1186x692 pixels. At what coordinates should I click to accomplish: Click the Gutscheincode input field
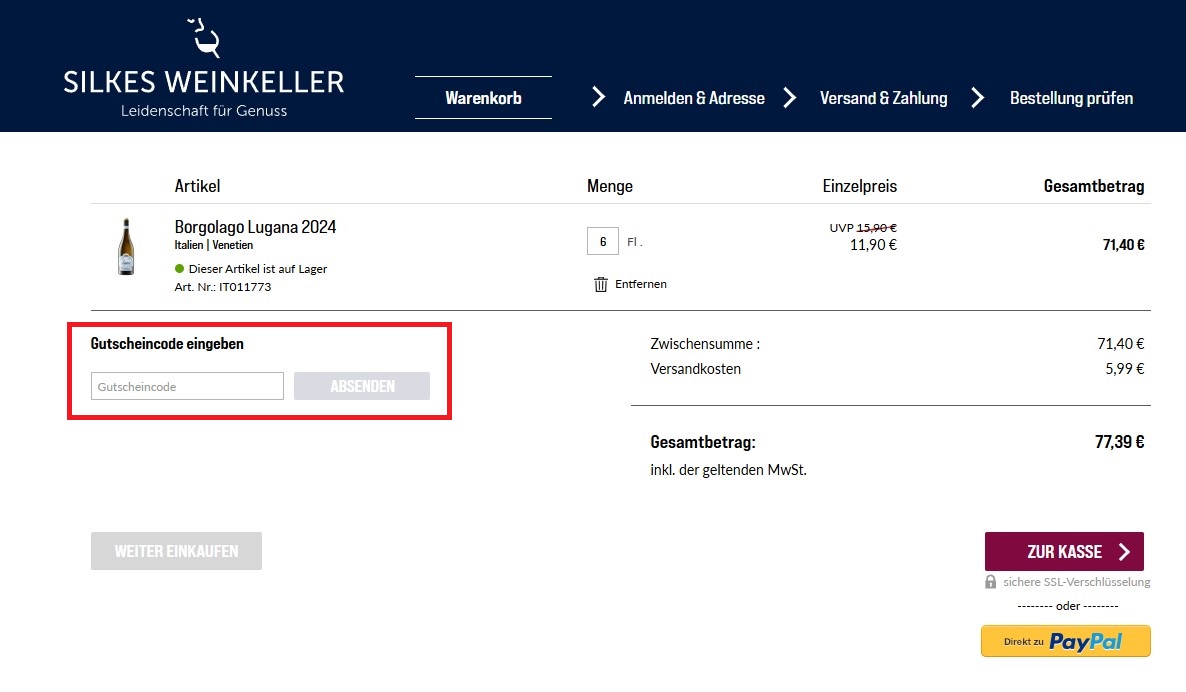click(x=188, y=386)
